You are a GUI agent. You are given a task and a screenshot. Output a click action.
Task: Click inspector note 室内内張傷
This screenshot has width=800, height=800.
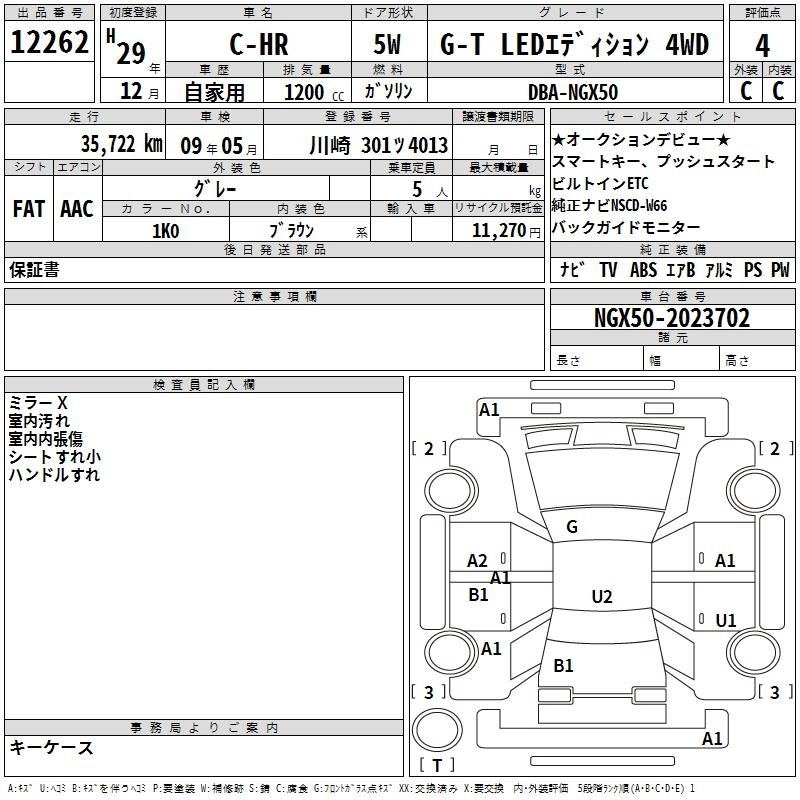click(45, 438)
